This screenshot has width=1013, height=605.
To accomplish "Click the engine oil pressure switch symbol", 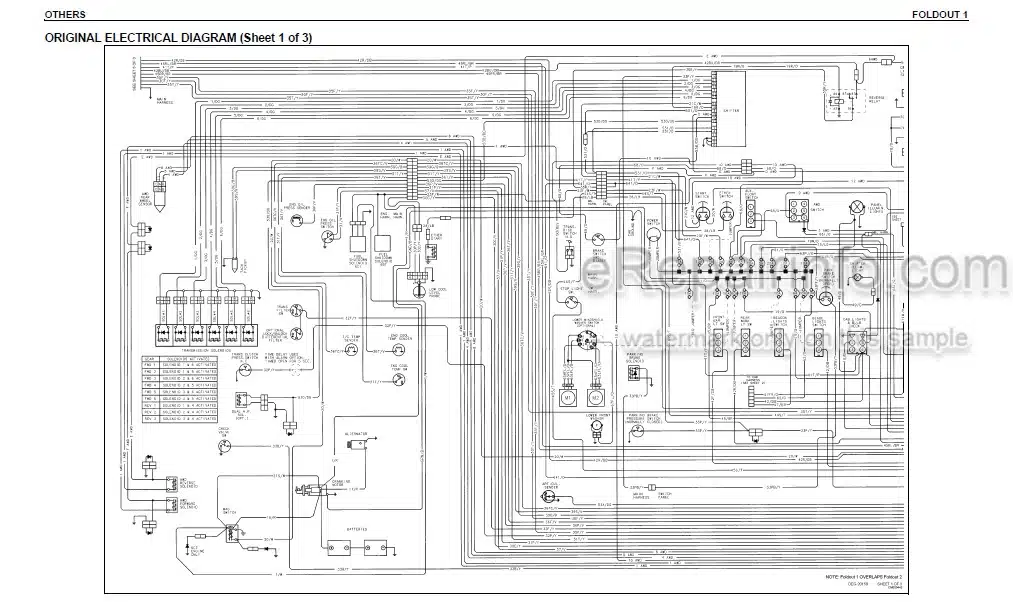I will click(x=328, y=237).
